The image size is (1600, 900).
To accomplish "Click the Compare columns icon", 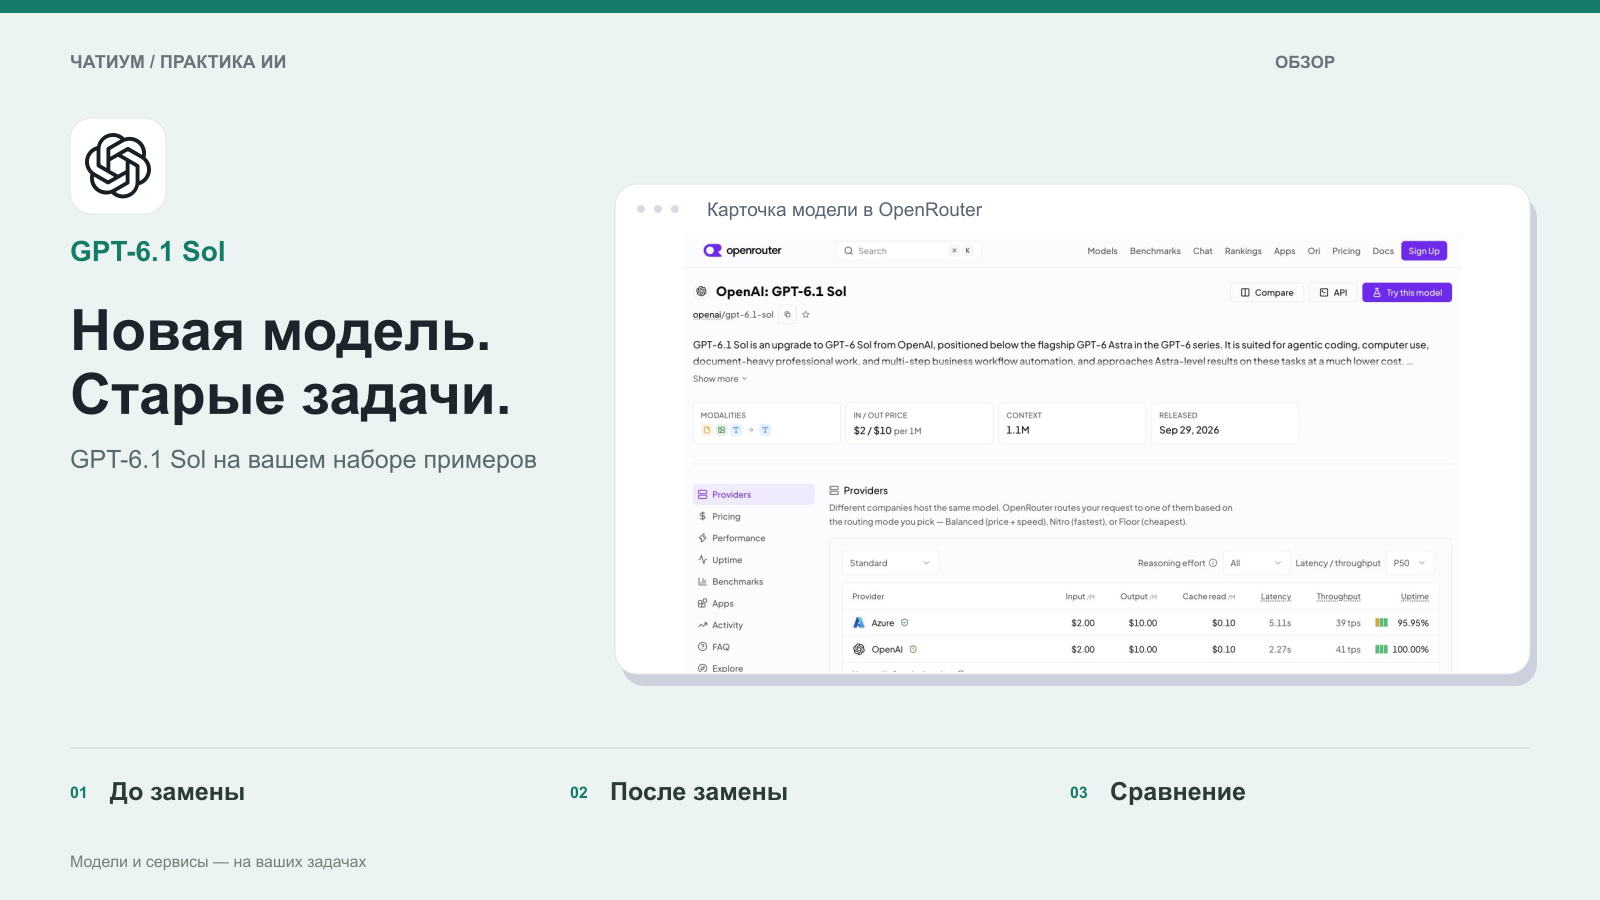I will [x=1245, y=293].
